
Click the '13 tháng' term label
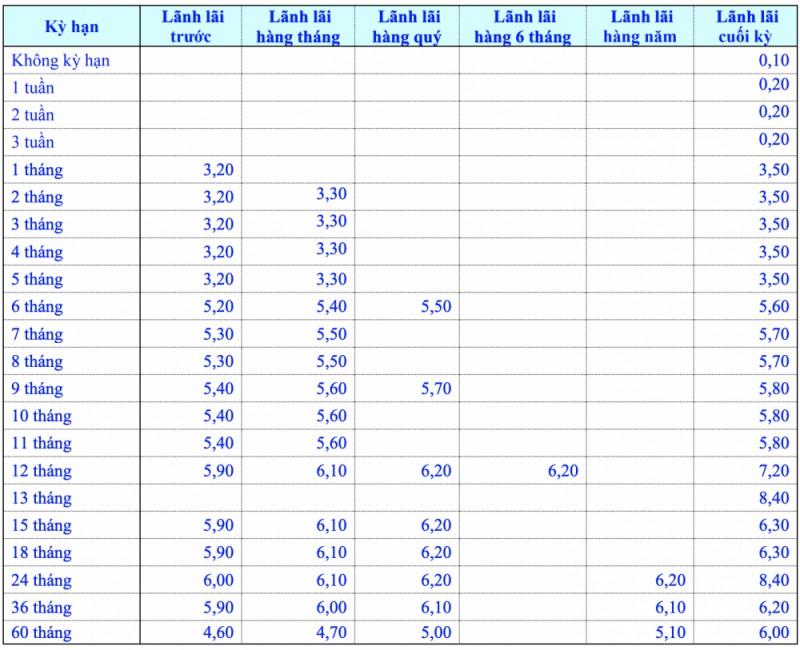[42, 498]
